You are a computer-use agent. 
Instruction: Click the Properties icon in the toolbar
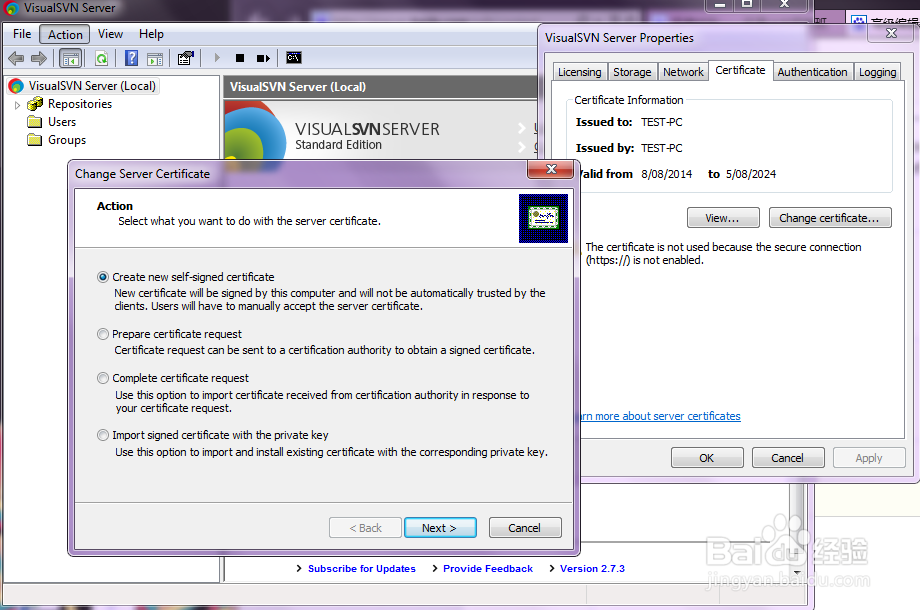[185, 57]
